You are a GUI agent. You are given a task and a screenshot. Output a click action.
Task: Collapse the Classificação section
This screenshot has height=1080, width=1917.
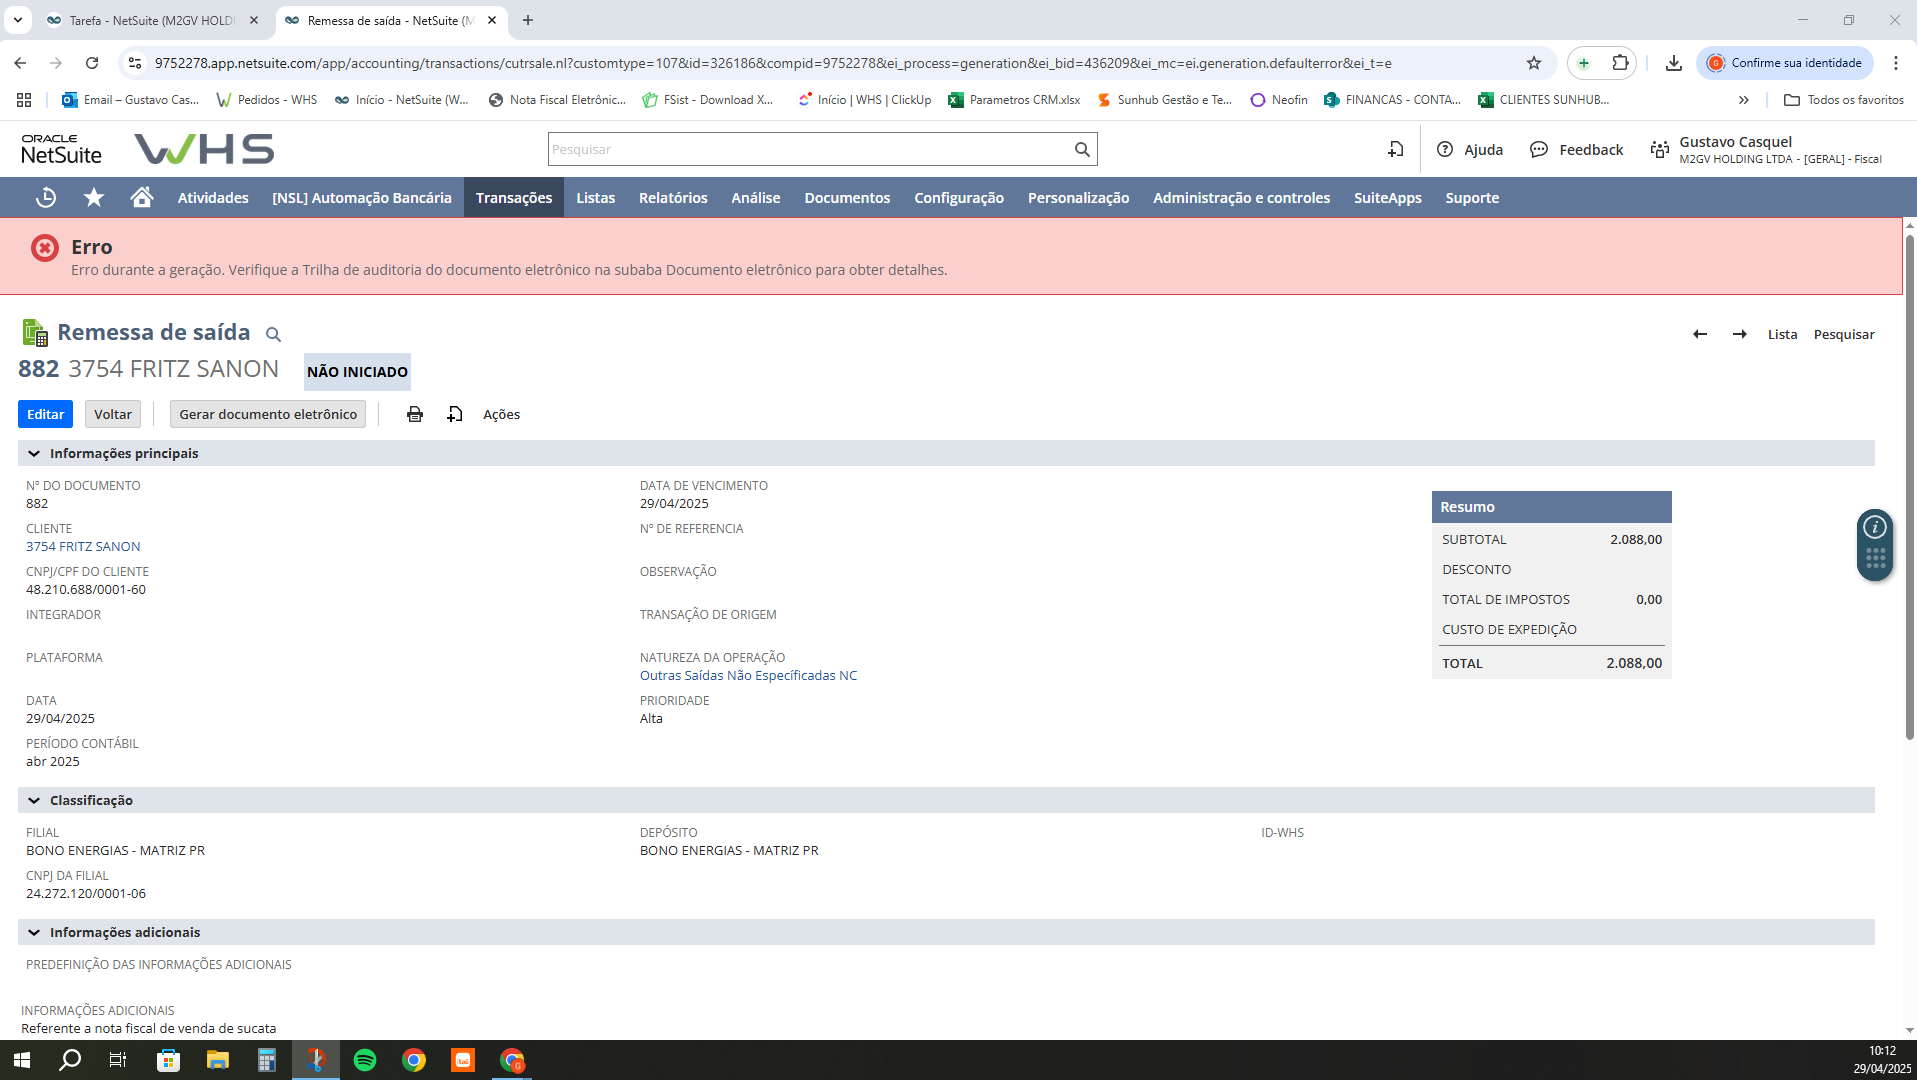click(x=34, y=801)
